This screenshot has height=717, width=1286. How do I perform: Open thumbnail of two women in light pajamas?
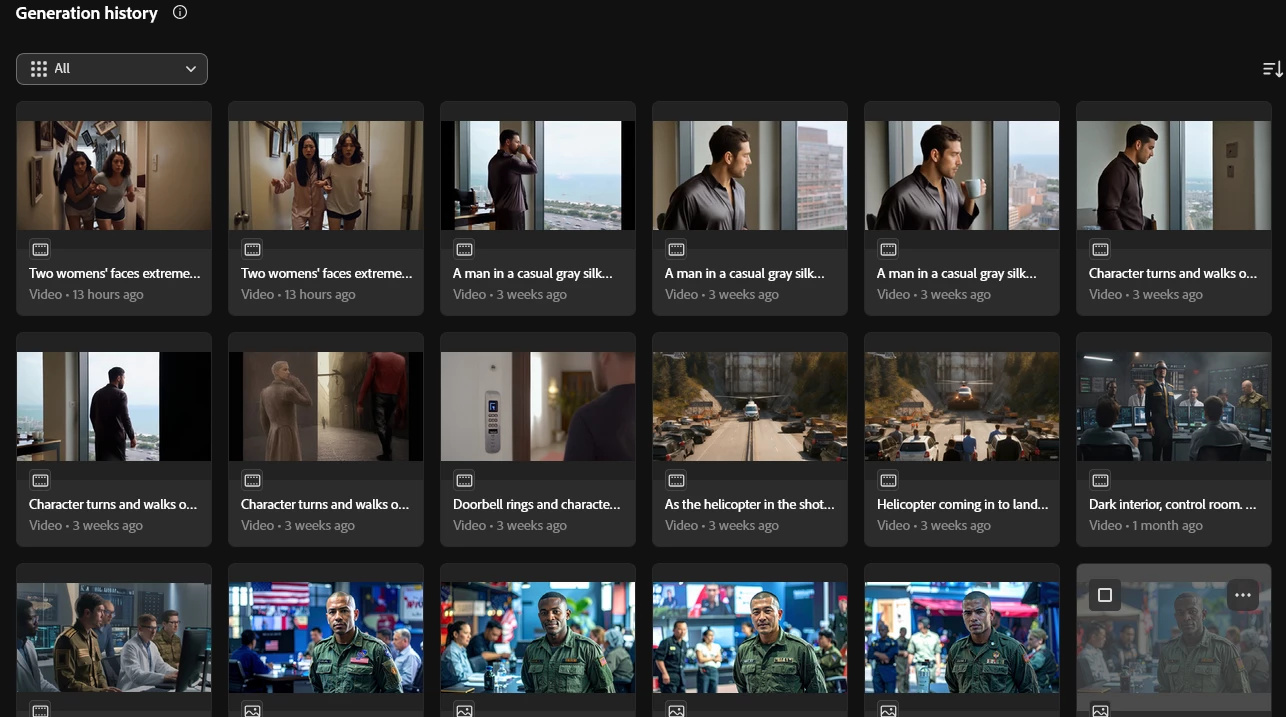point(326,175)
